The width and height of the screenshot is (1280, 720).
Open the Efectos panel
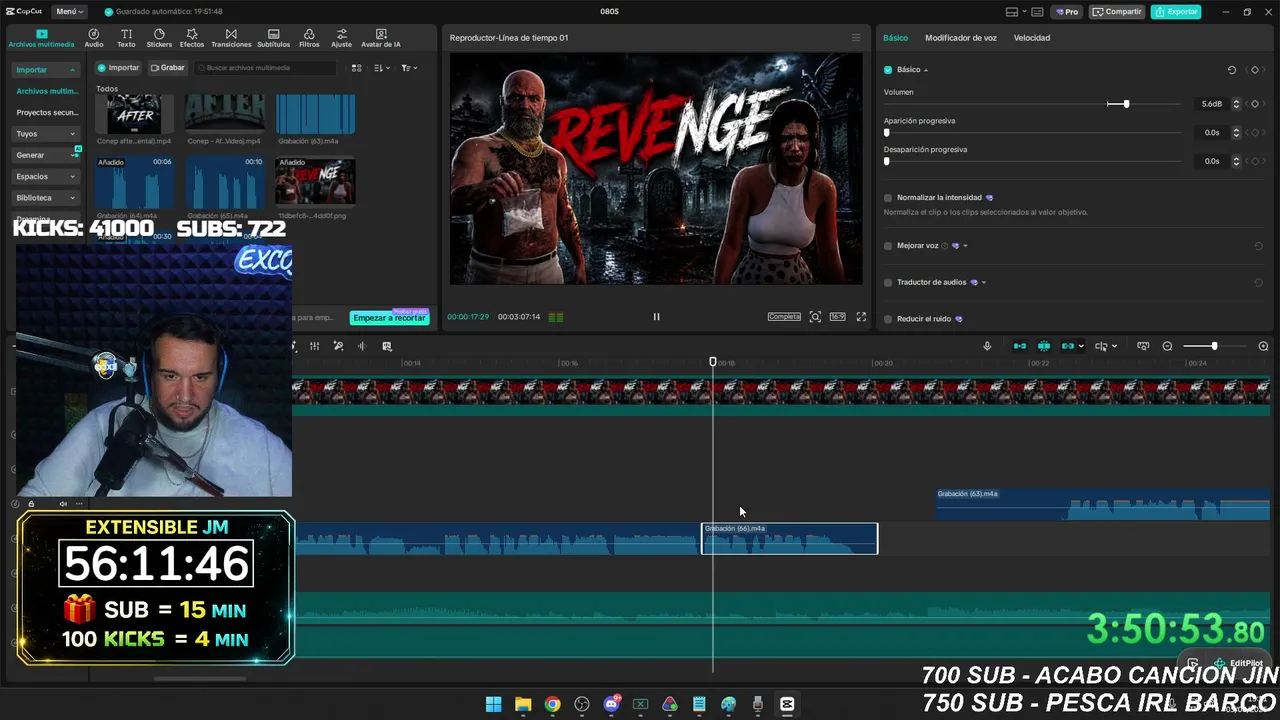[x=192, y=38]
